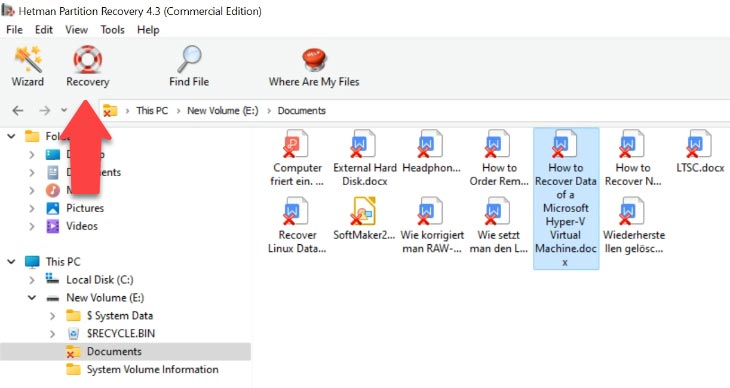
Task: Select Recover Linux Data... document
Action: tap(297, 225)
